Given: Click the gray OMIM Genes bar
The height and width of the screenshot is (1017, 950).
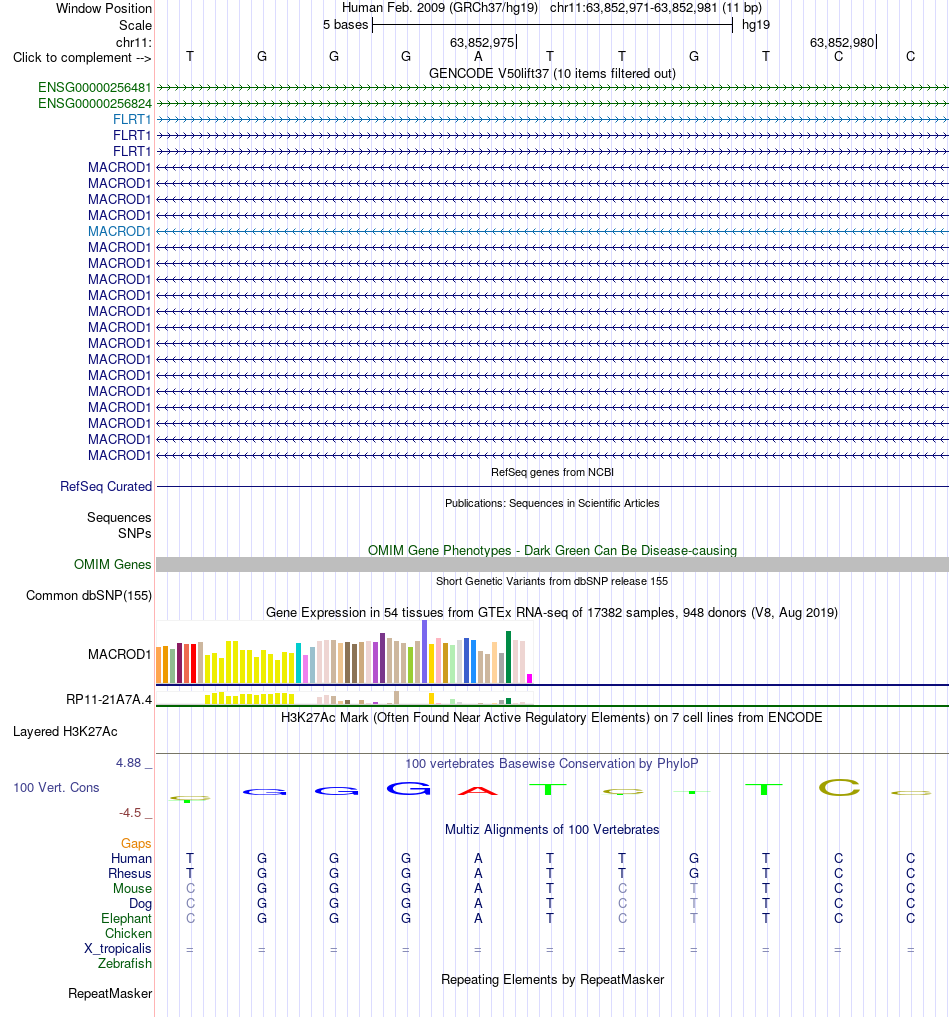Looking at the screenshot, I should pyautogui.click(x=552, y=564).
